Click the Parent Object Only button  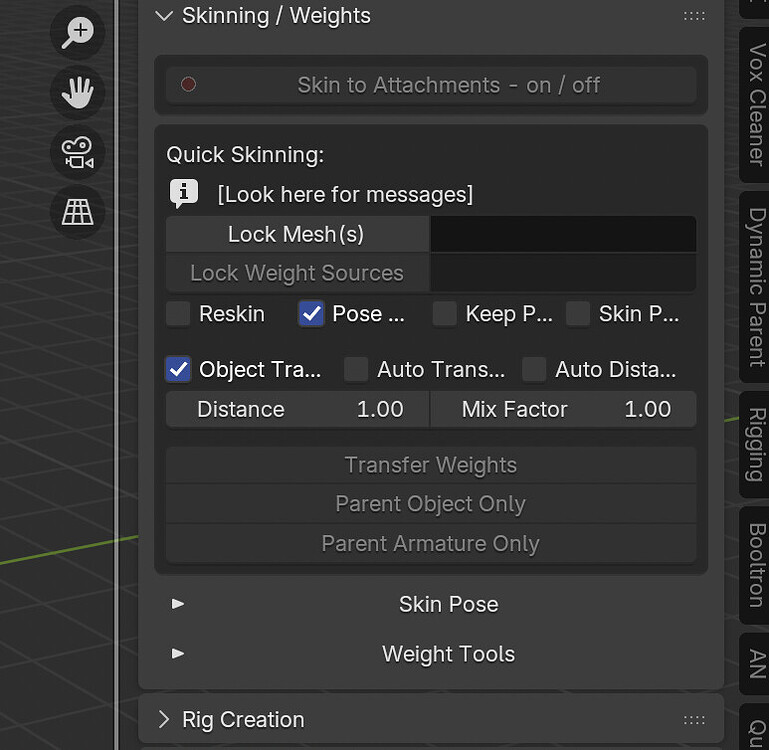point(431,504)
